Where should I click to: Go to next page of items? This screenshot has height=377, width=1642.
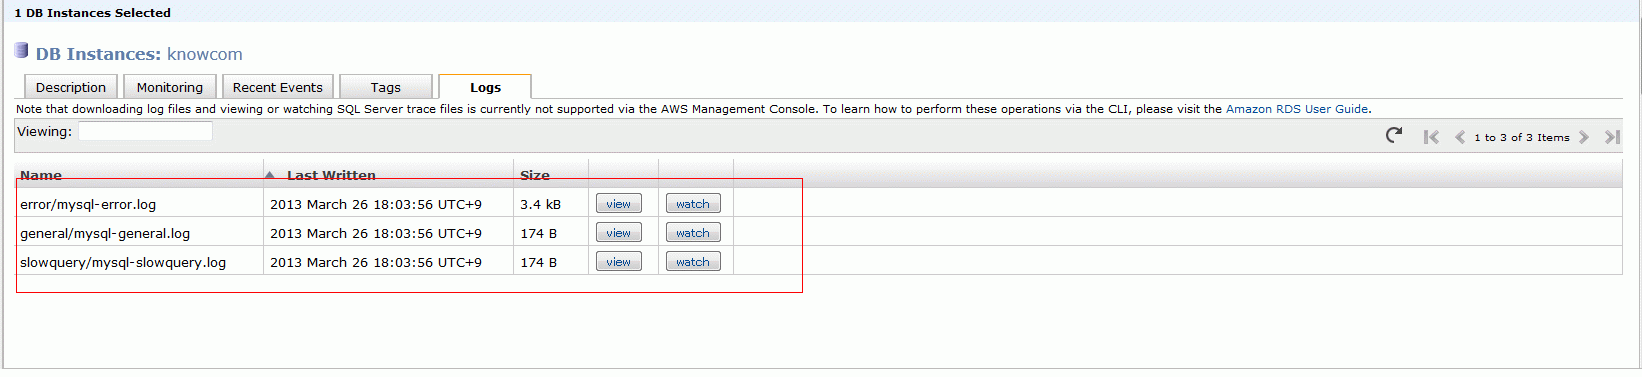click(x=1584, y=137)
